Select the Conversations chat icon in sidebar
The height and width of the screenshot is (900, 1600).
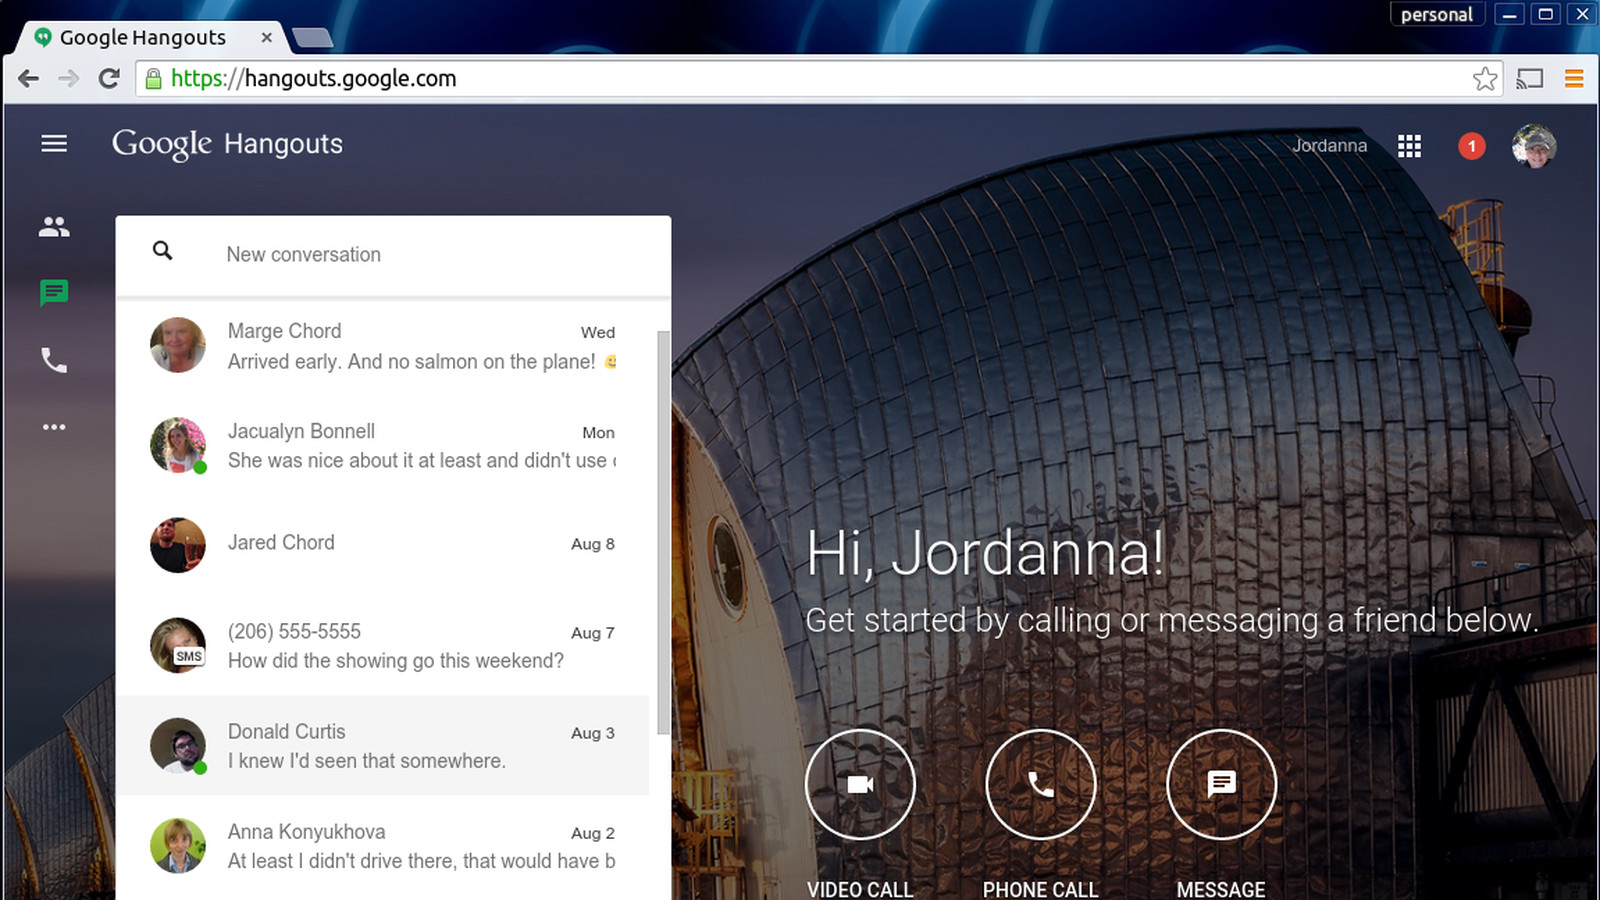click(54, 293)
